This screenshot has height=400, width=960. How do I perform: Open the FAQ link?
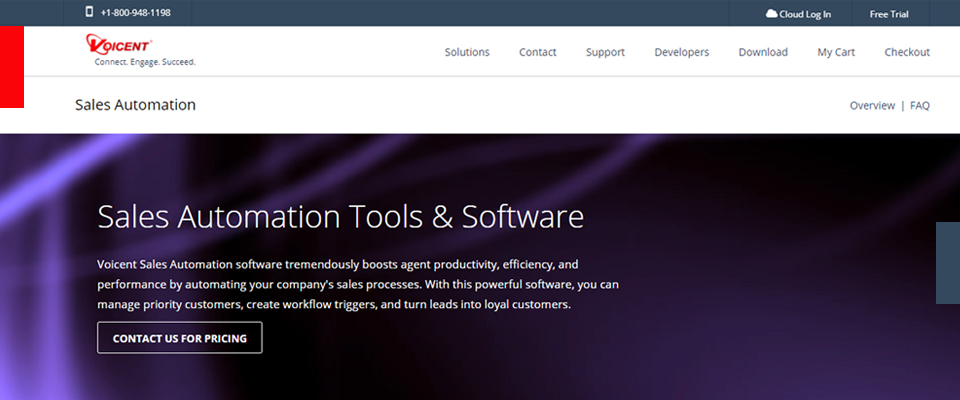[920, 105]
